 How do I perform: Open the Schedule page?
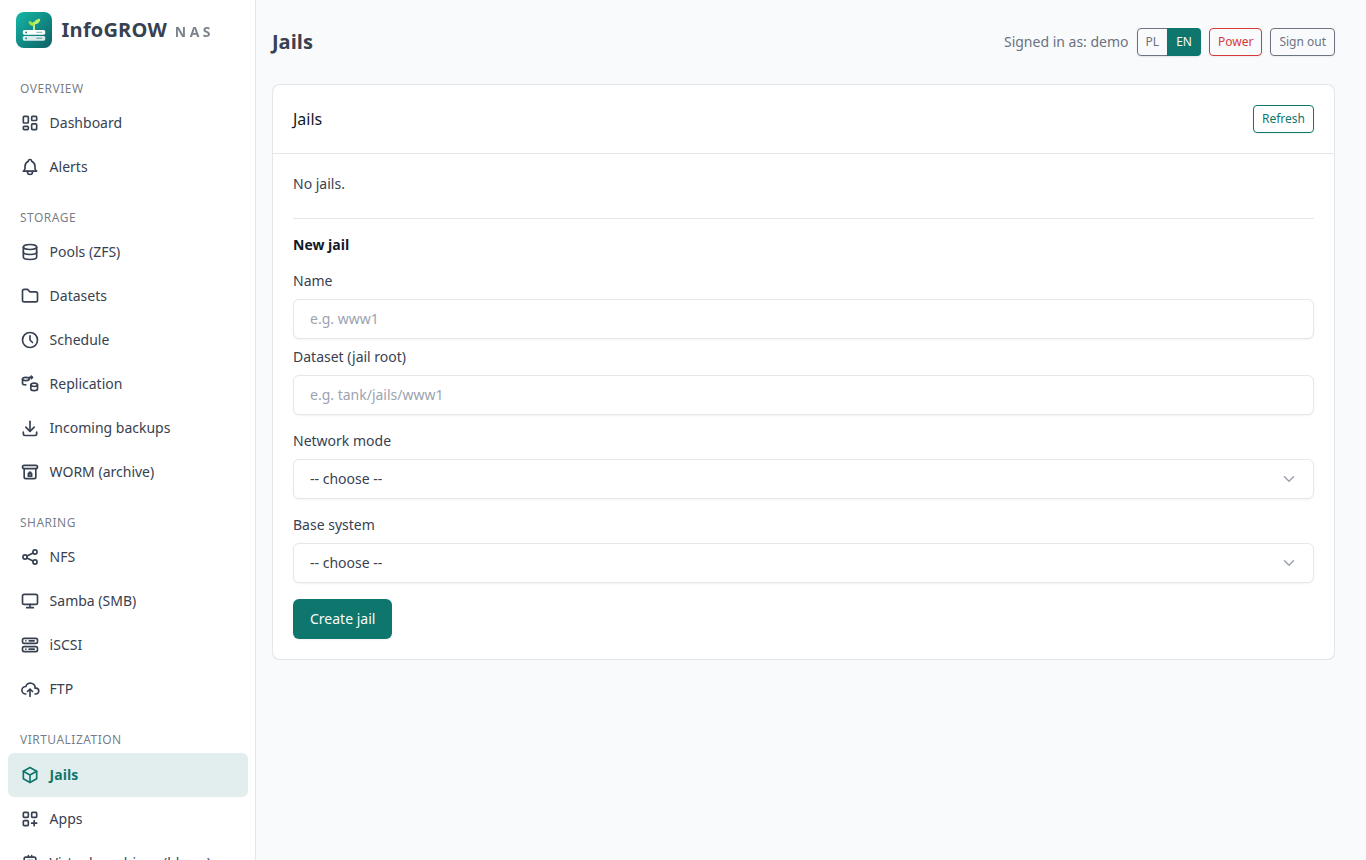pyautogui.click(x=128, y=340)
